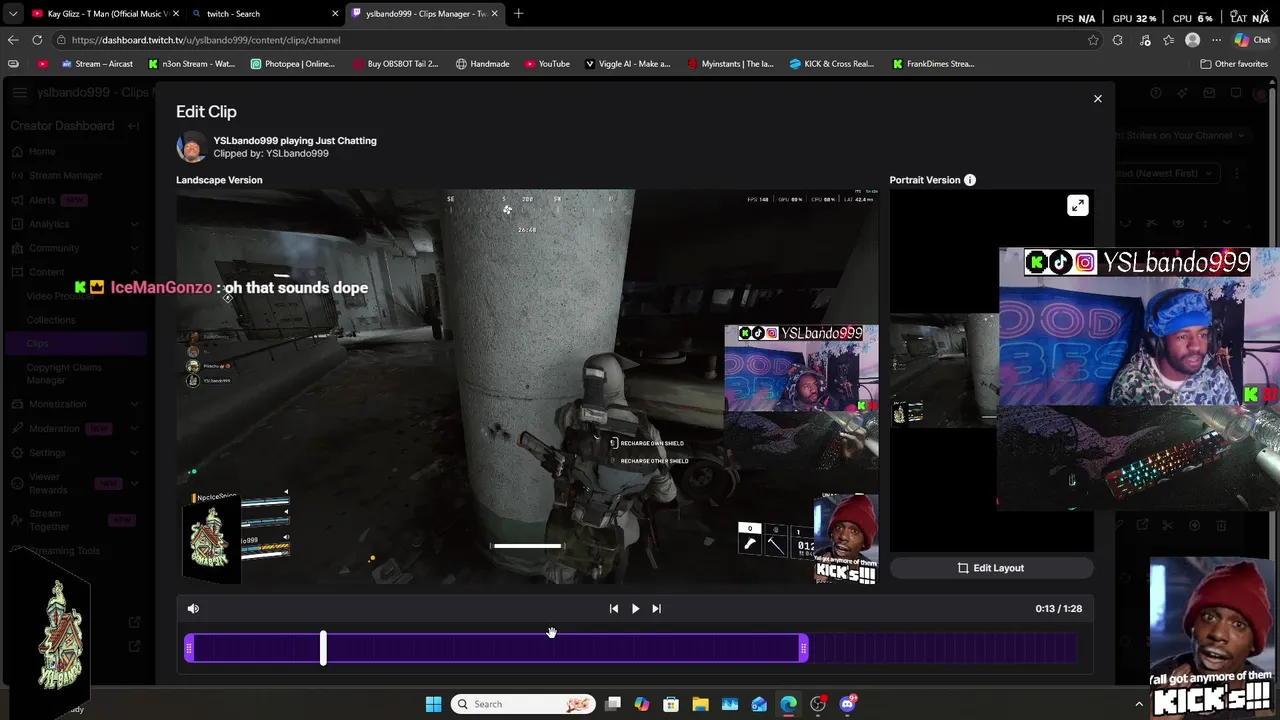This screenshot has width=1280, height=720.
Task: Open the Myinstants bookmark
Action: tap(730, 64)
